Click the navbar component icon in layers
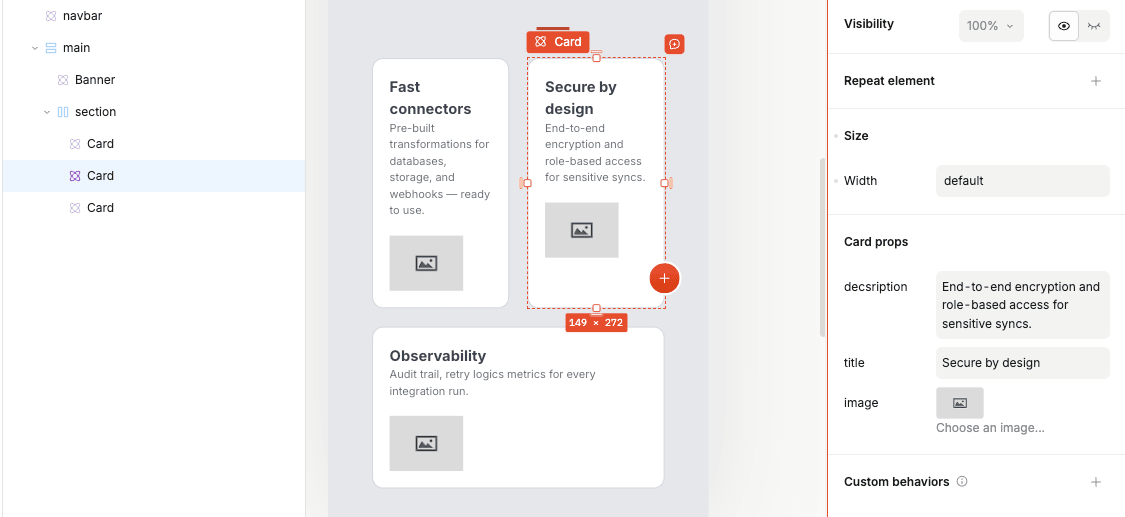 (51, 16)
